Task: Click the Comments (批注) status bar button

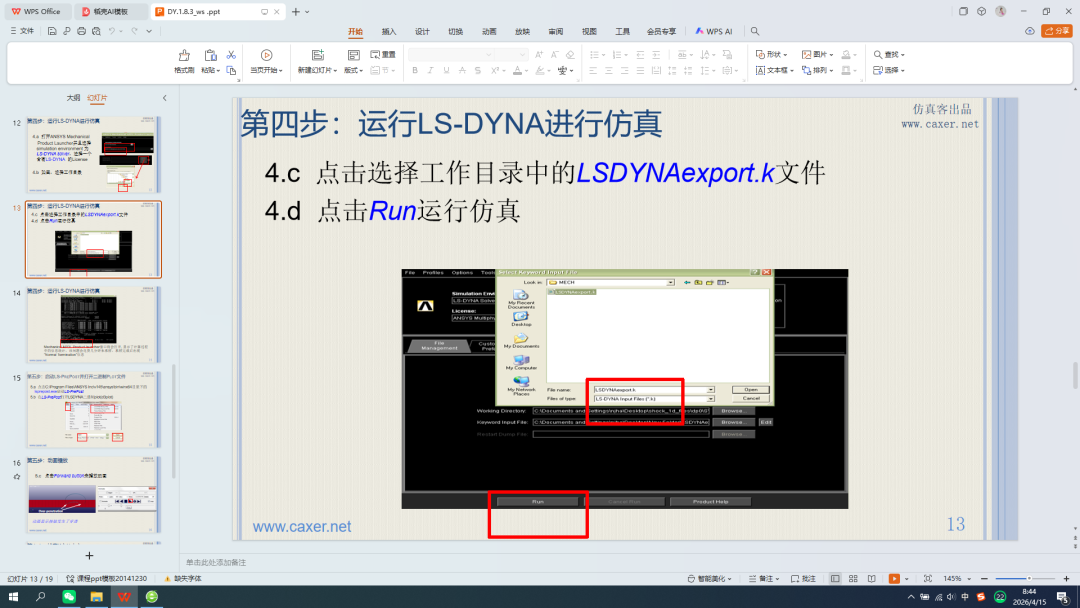Action: 803,578
